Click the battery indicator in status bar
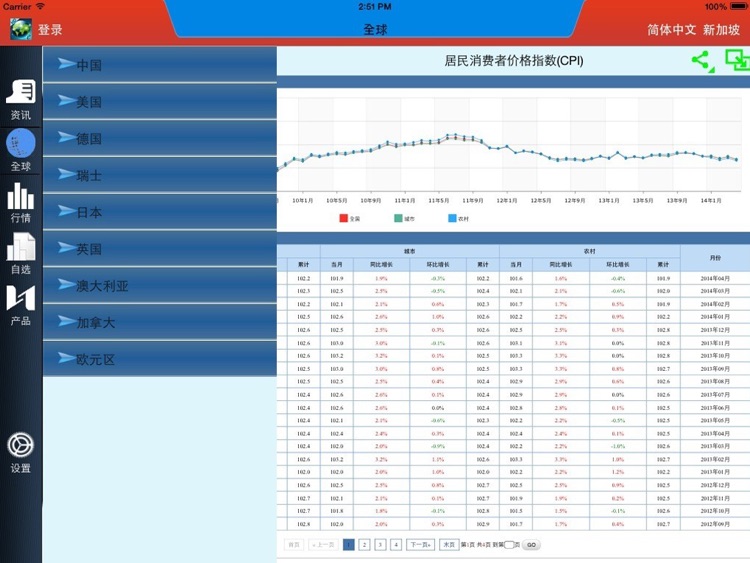Screen dimensions: 750x563 click(739, 6)
